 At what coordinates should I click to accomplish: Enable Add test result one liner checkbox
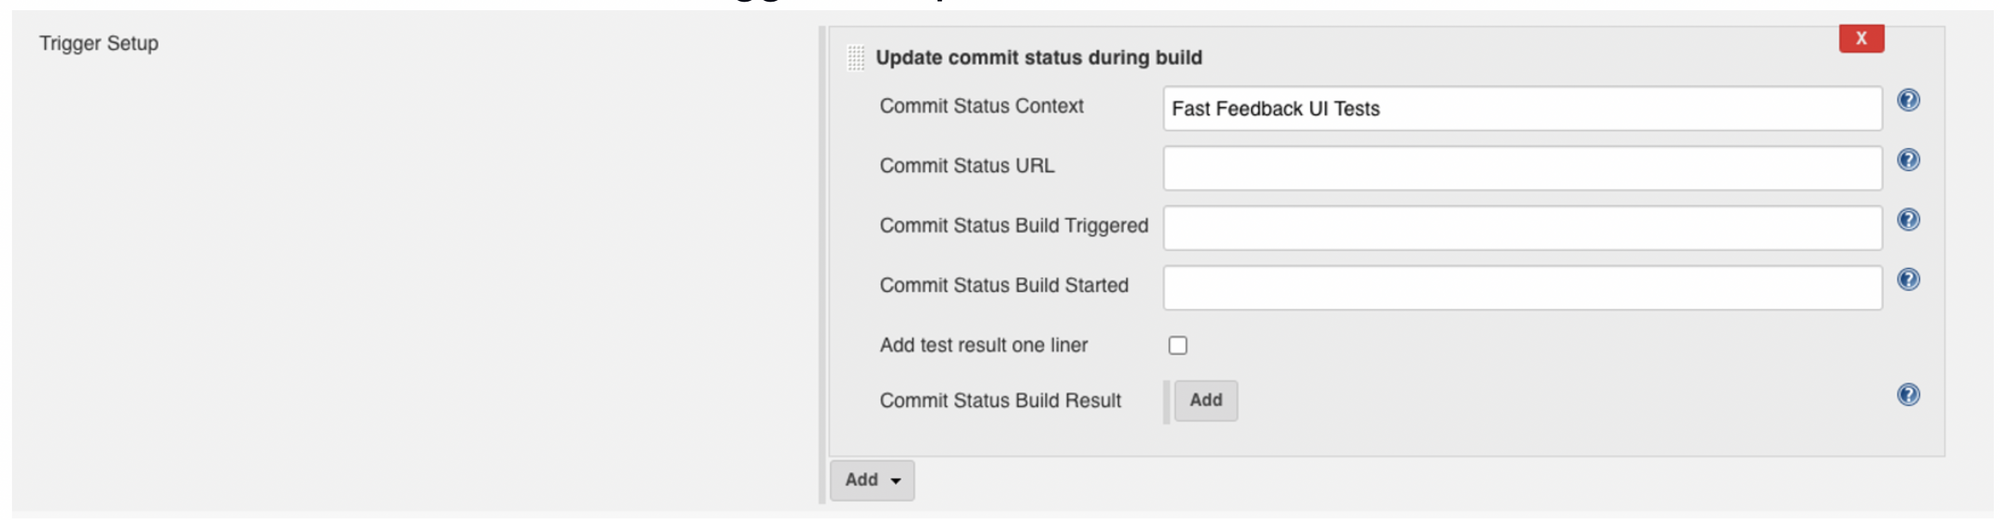(1178, 345)
